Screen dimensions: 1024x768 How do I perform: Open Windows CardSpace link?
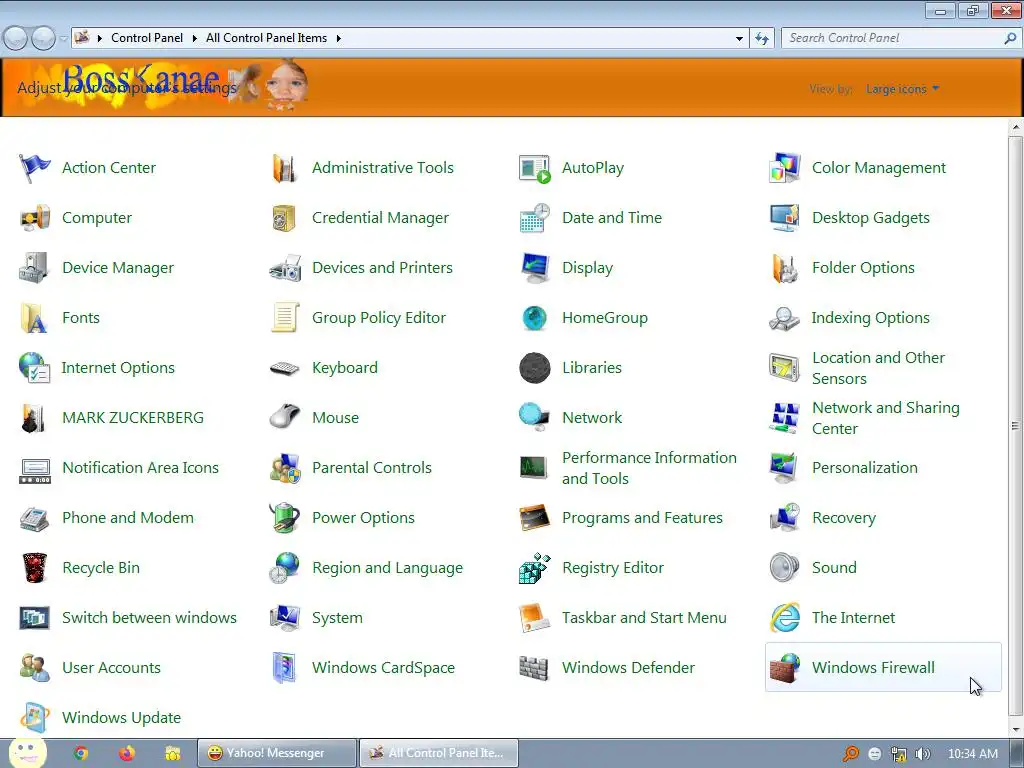[383, 668]
